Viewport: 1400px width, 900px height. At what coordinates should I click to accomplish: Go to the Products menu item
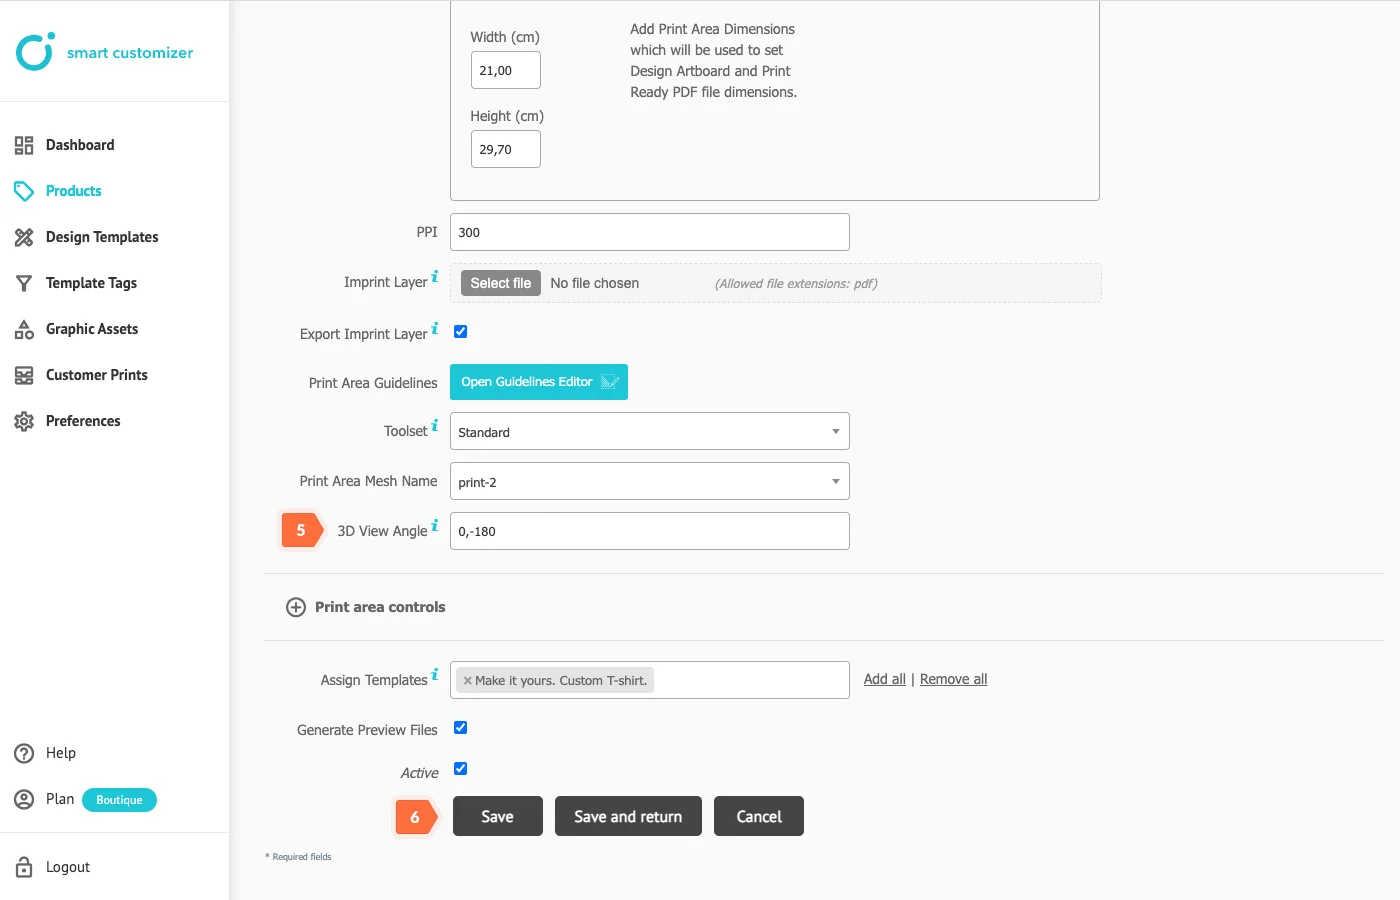74,191
